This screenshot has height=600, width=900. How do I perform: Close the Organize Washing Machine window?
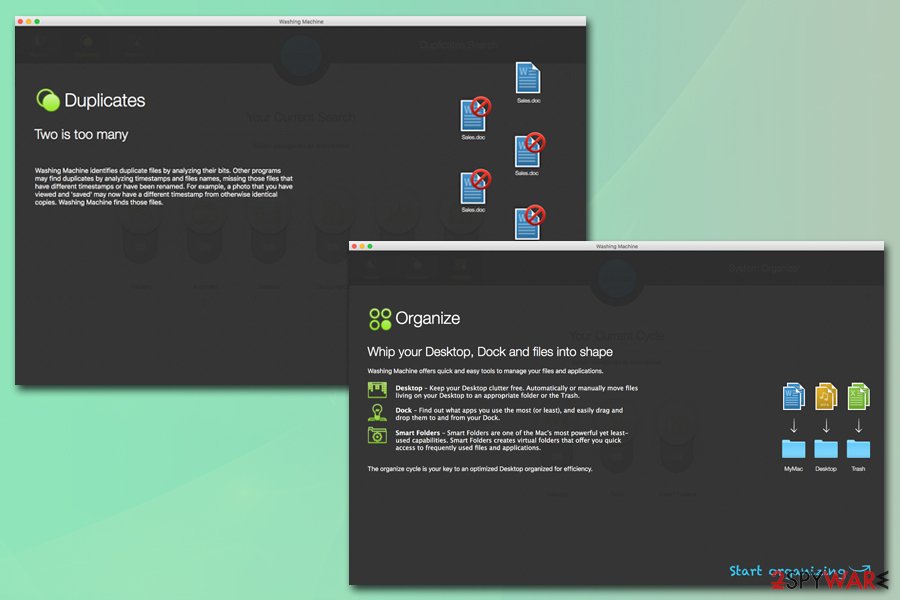point(354,246)
